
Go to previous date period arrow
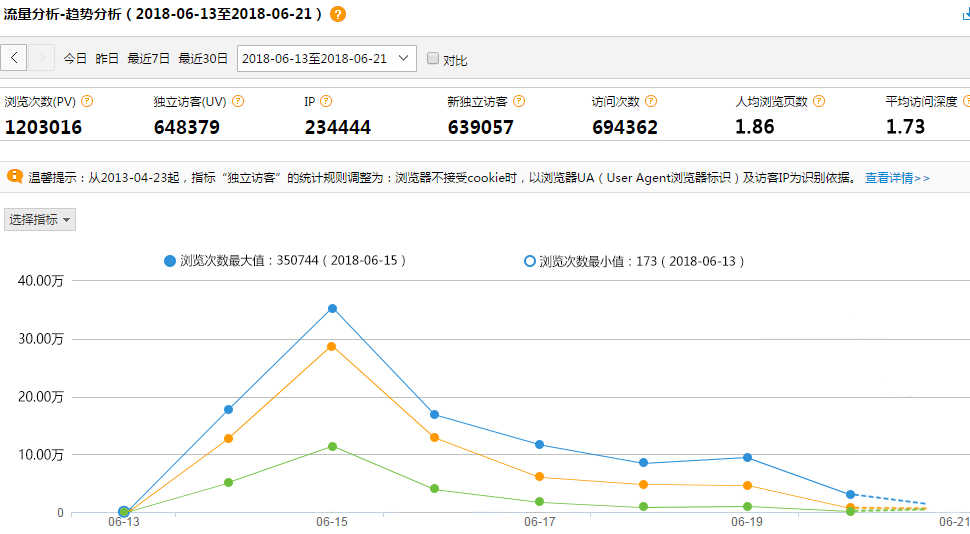click(14, 58)
